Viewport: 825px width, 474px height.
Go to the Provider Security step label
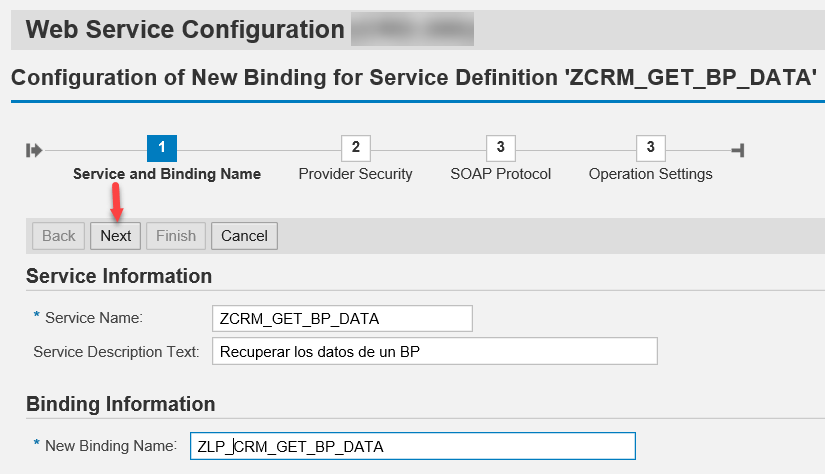tap(355, 174)
